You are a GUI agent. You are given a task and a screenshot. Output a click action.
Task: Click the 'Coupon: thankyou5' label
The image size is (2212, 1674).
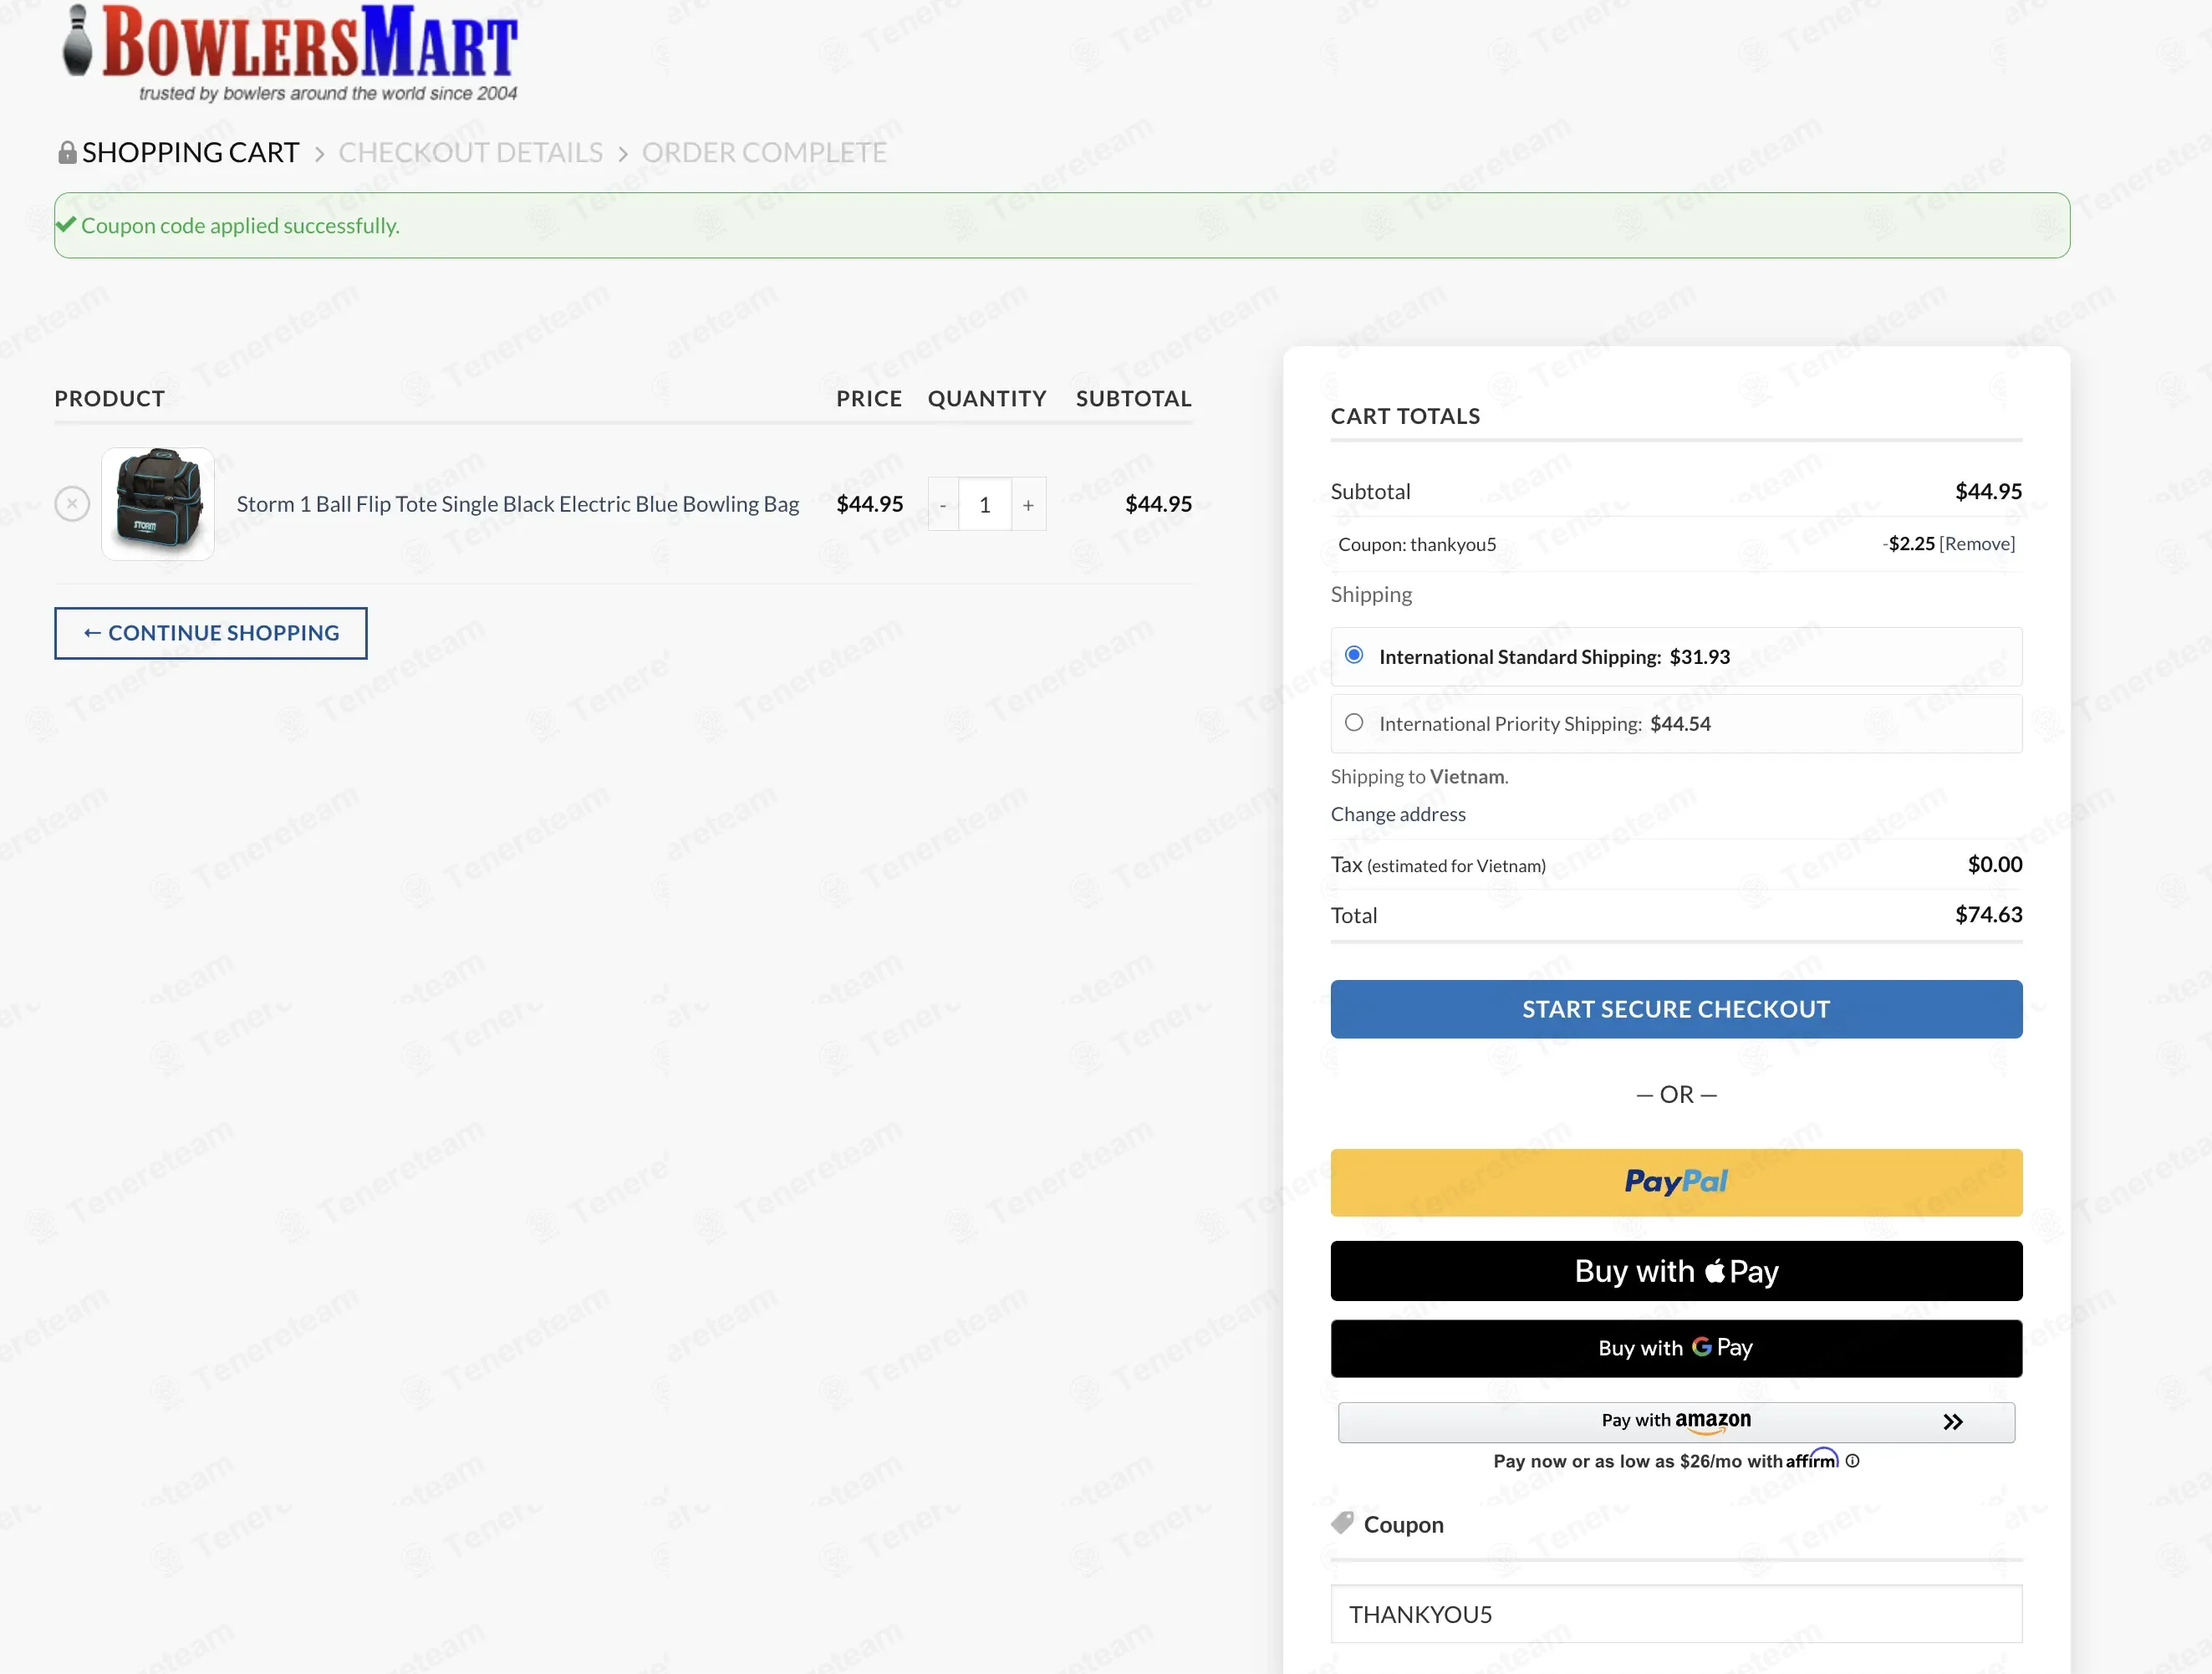tap(1417, 544)
